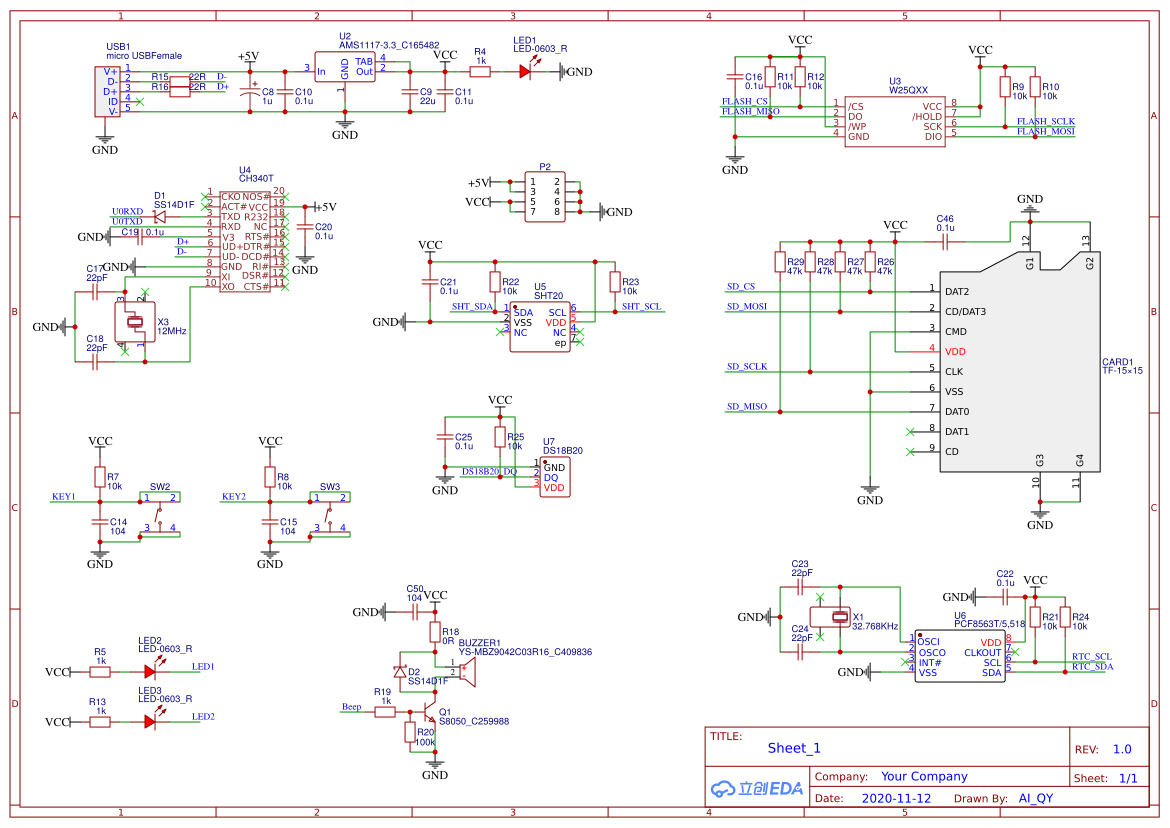1170x828 pixels.
Task: Click the KEY1 net label
Action: point(63,497)
